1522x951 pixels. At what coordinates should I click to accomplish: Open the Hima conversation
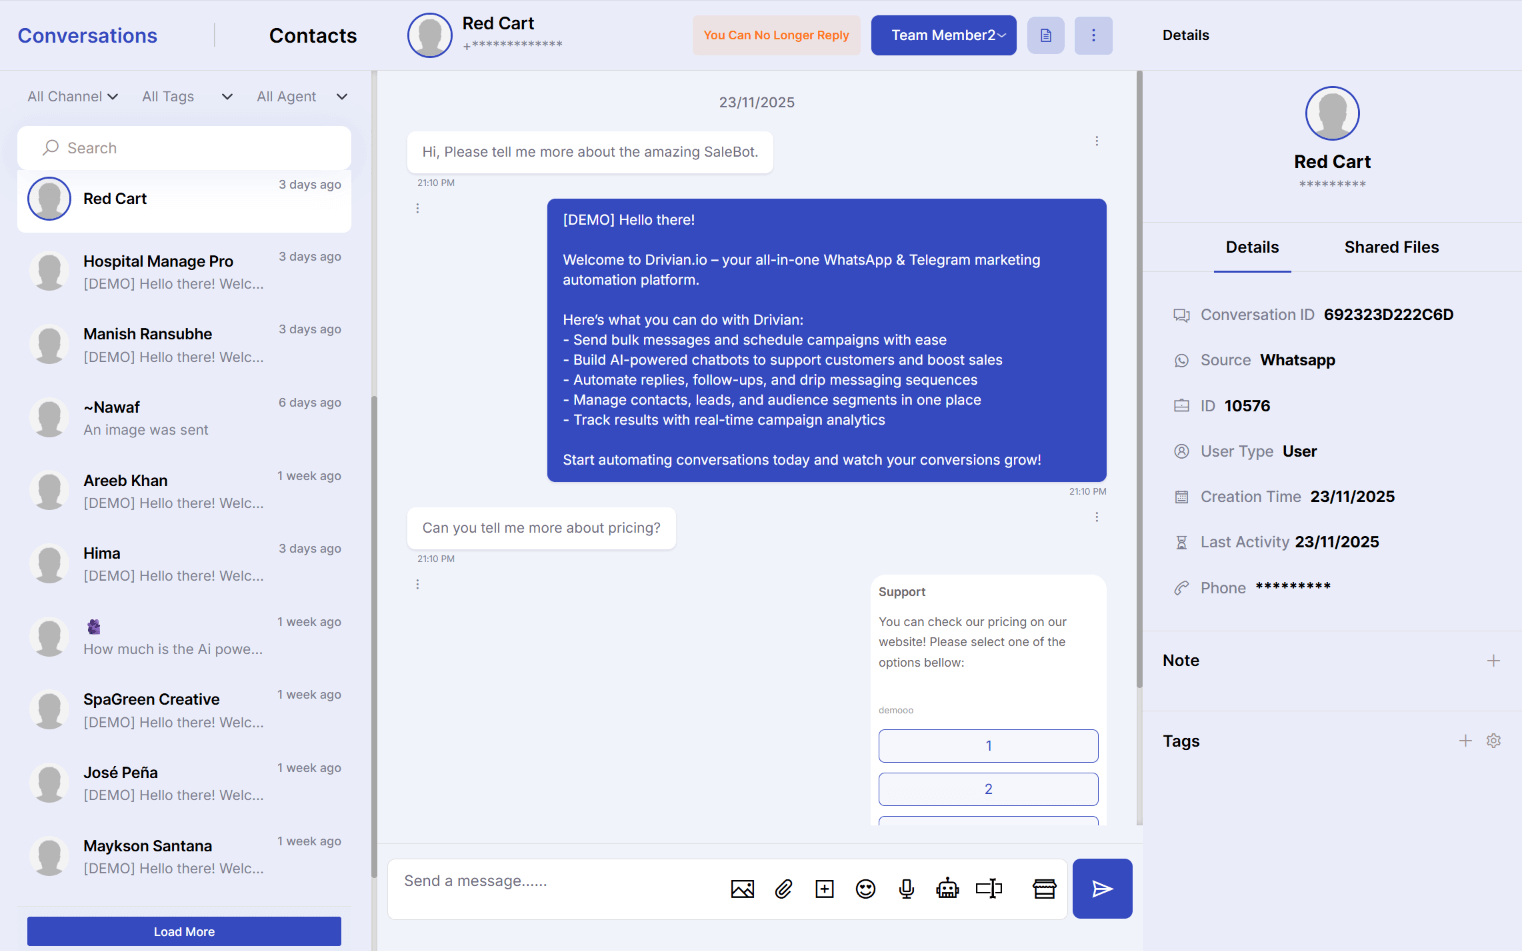(184, 564)
